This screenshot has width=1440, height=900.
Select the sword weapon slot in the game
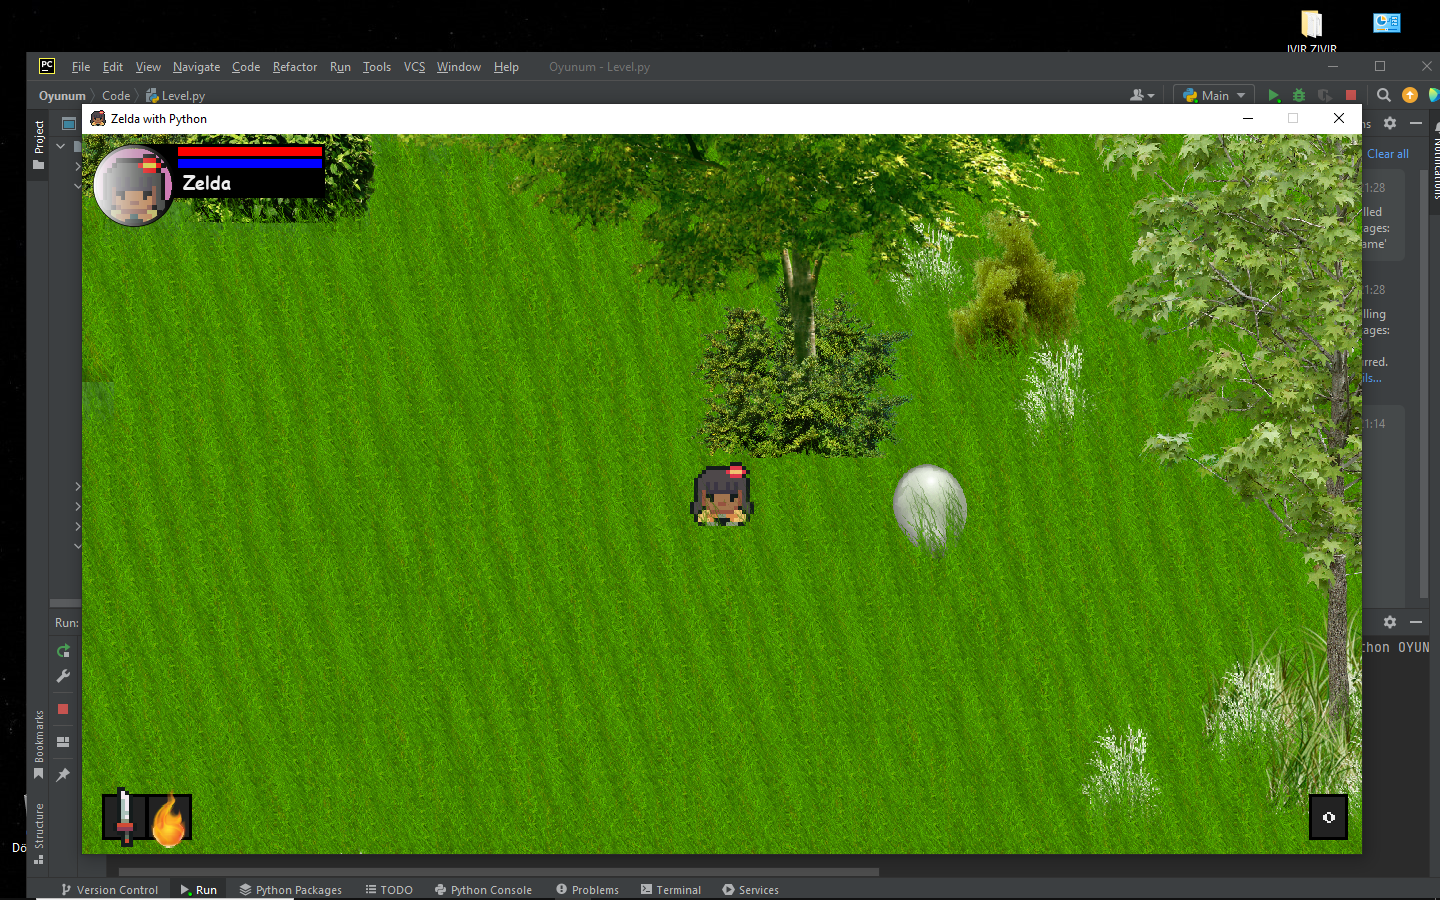pos(125,817)
